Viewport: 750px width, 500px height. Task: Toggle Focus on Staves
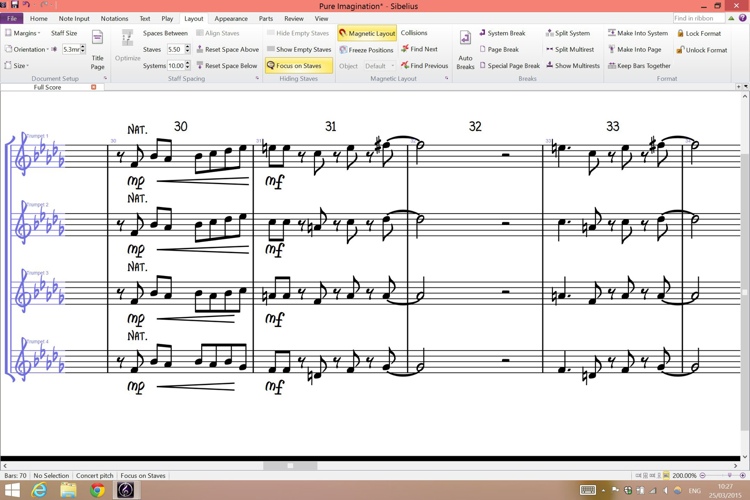coord(294,66)
